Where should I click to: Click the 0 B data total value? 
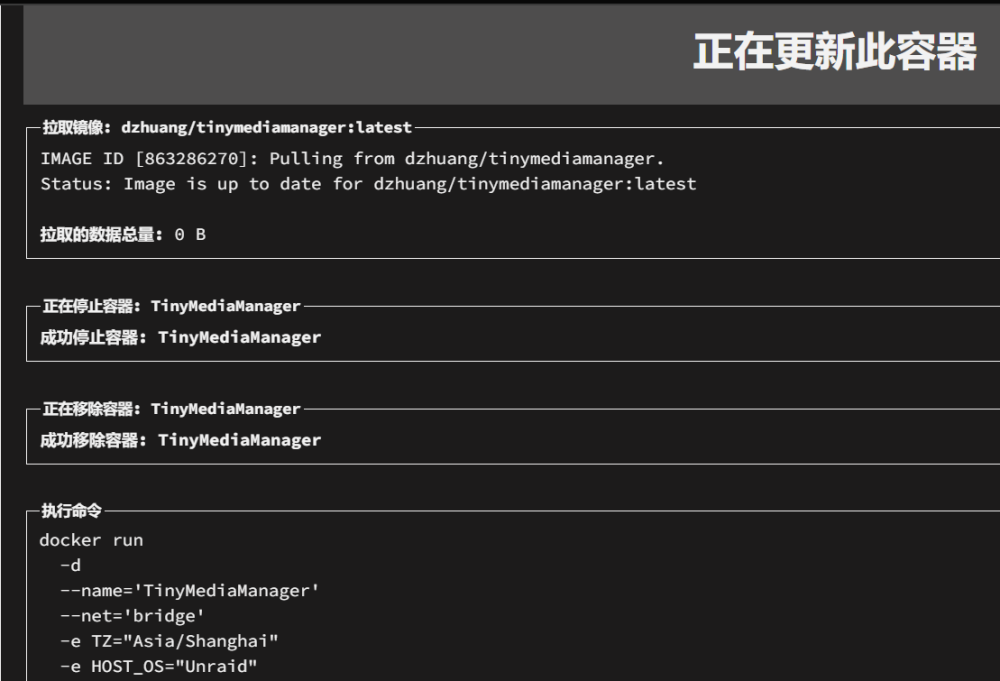click(190, 235)
